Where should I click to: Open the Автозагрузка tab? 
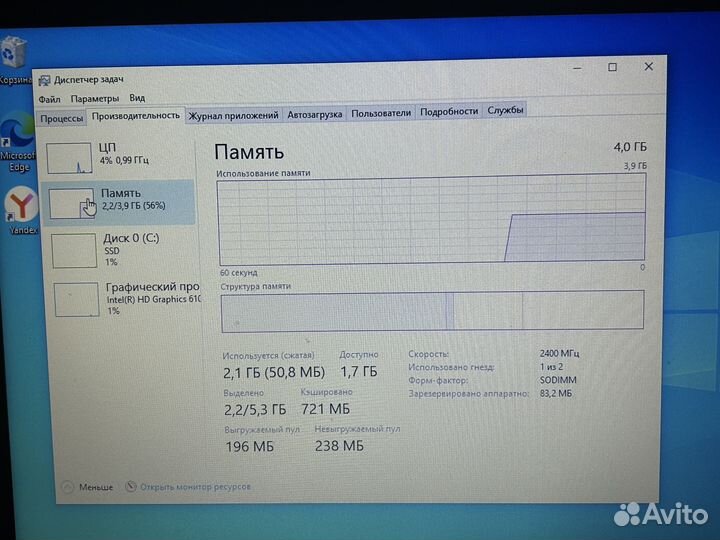(x=315, y=114)
